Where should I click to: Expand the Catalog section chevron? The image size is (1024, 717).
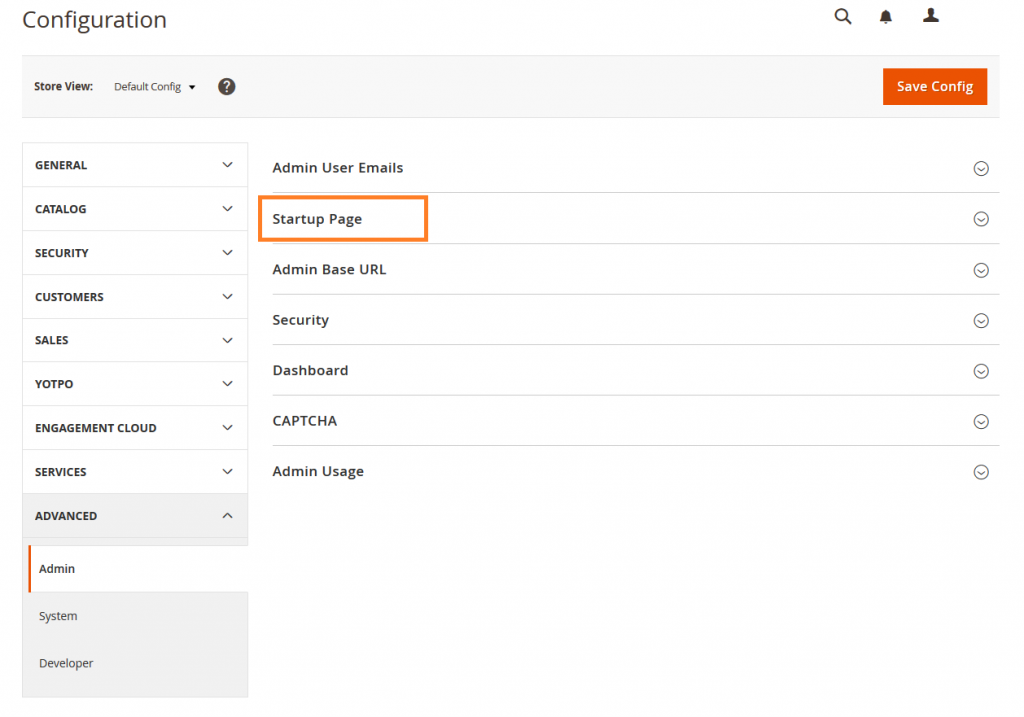(x=227, y=208)
